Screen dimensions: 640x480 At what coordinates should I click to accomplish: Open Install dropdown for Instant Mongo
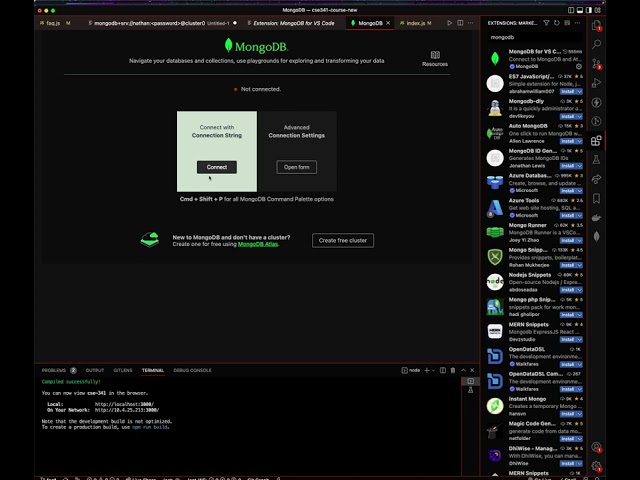(580, 414)
